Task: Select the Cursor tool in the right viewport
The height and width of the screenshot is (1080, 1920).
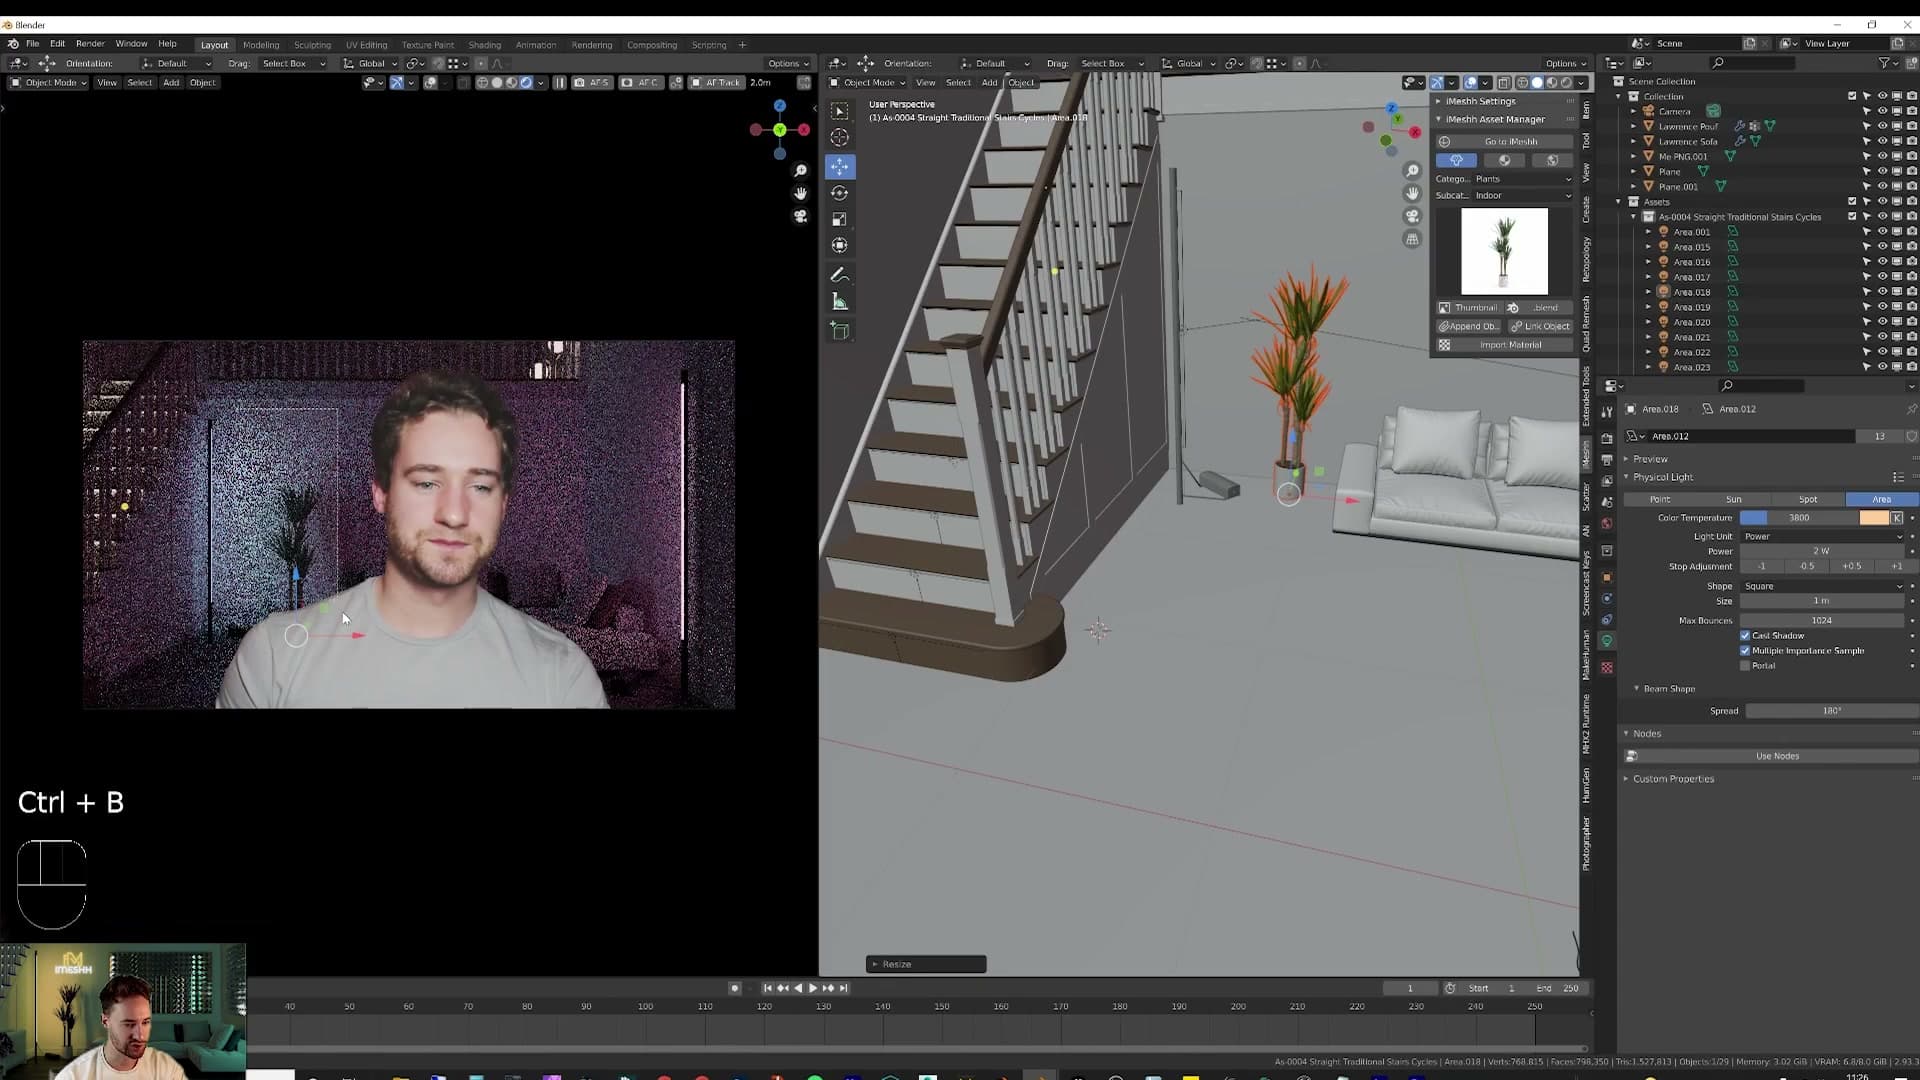Action: tap(840, 138)
